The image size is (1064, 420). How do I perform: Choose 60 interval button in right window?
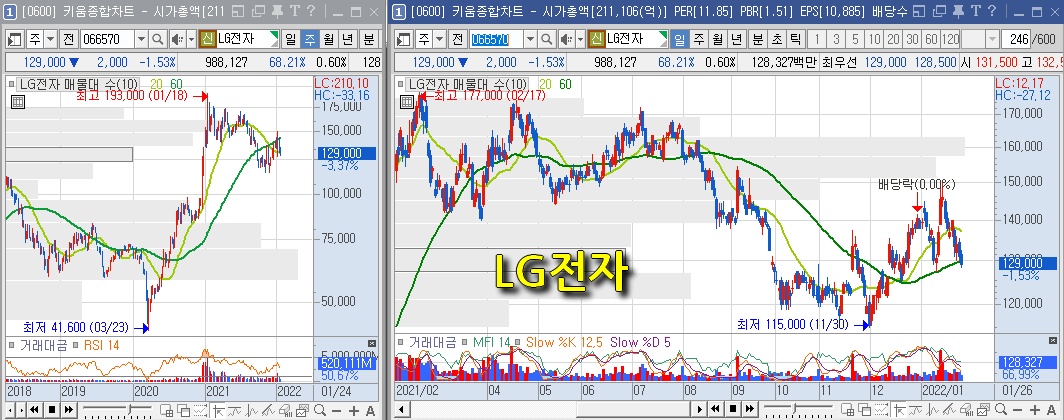[x=932, y=39]
